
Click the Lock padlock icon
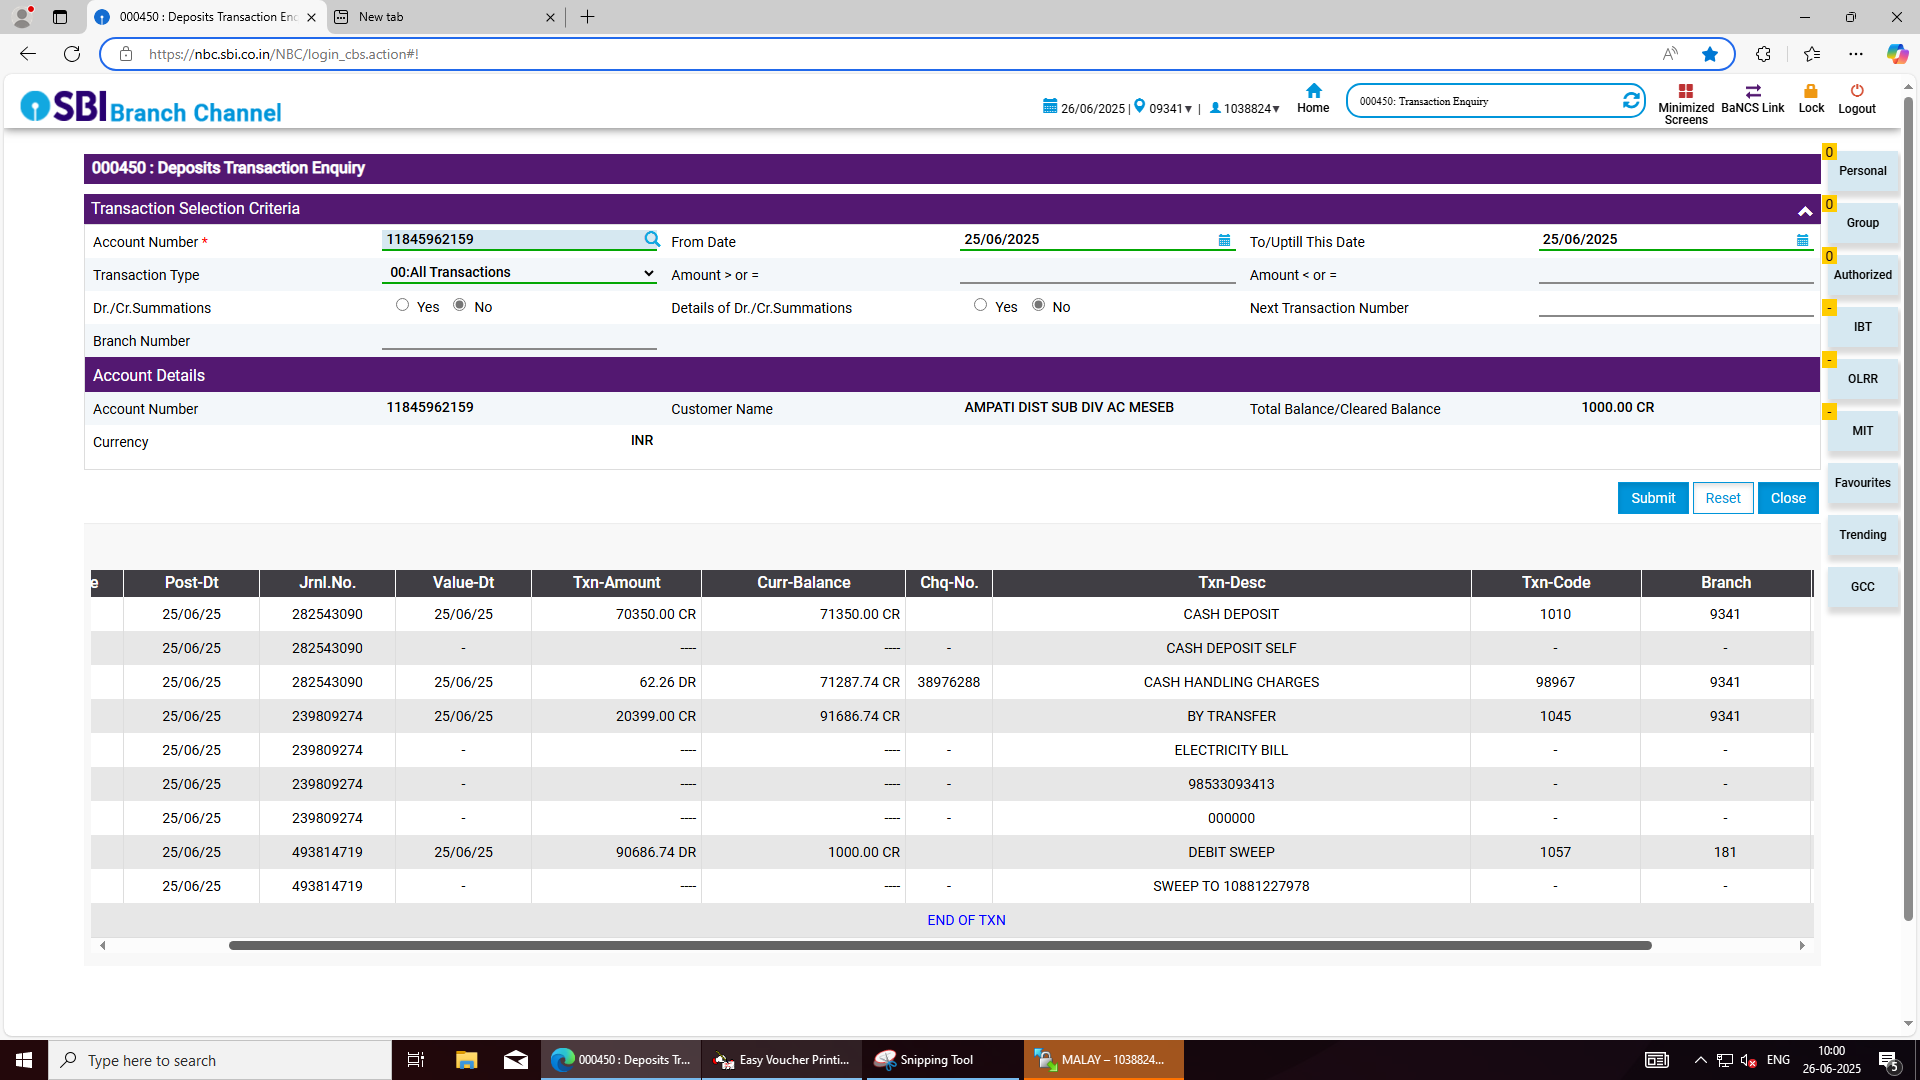point(1810,91)
